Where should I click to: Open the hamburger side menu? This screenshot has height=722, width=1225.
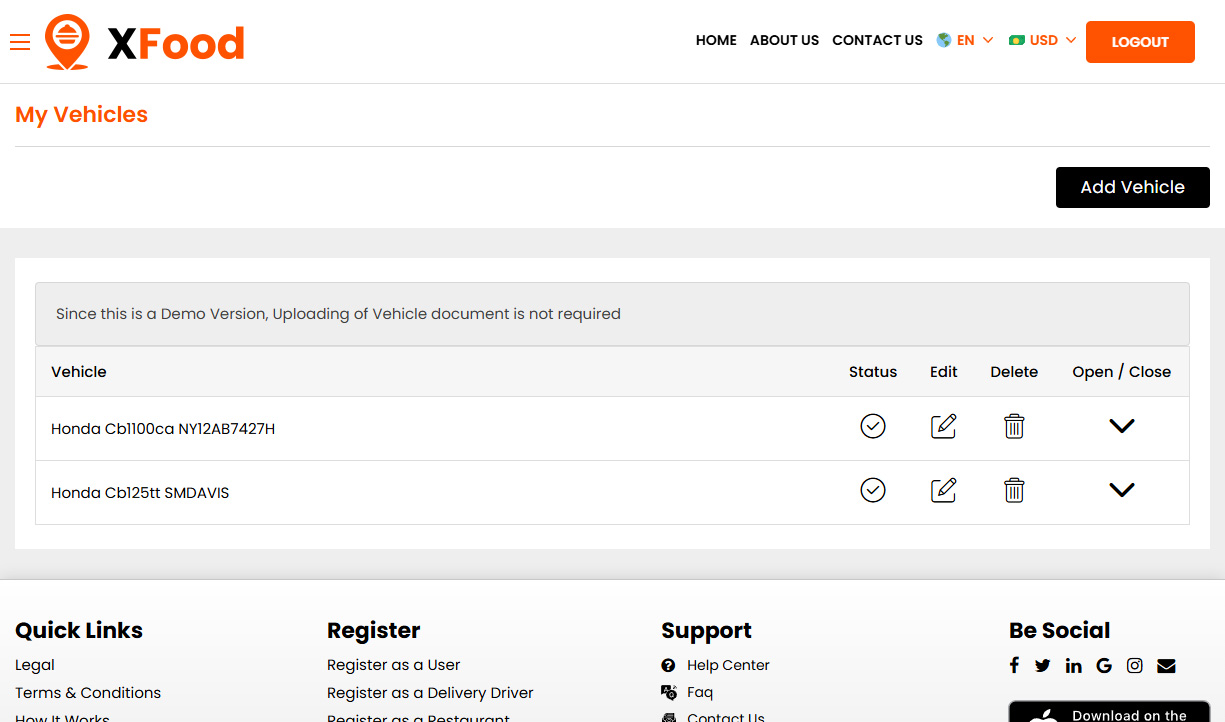click(x=20, y=42)
